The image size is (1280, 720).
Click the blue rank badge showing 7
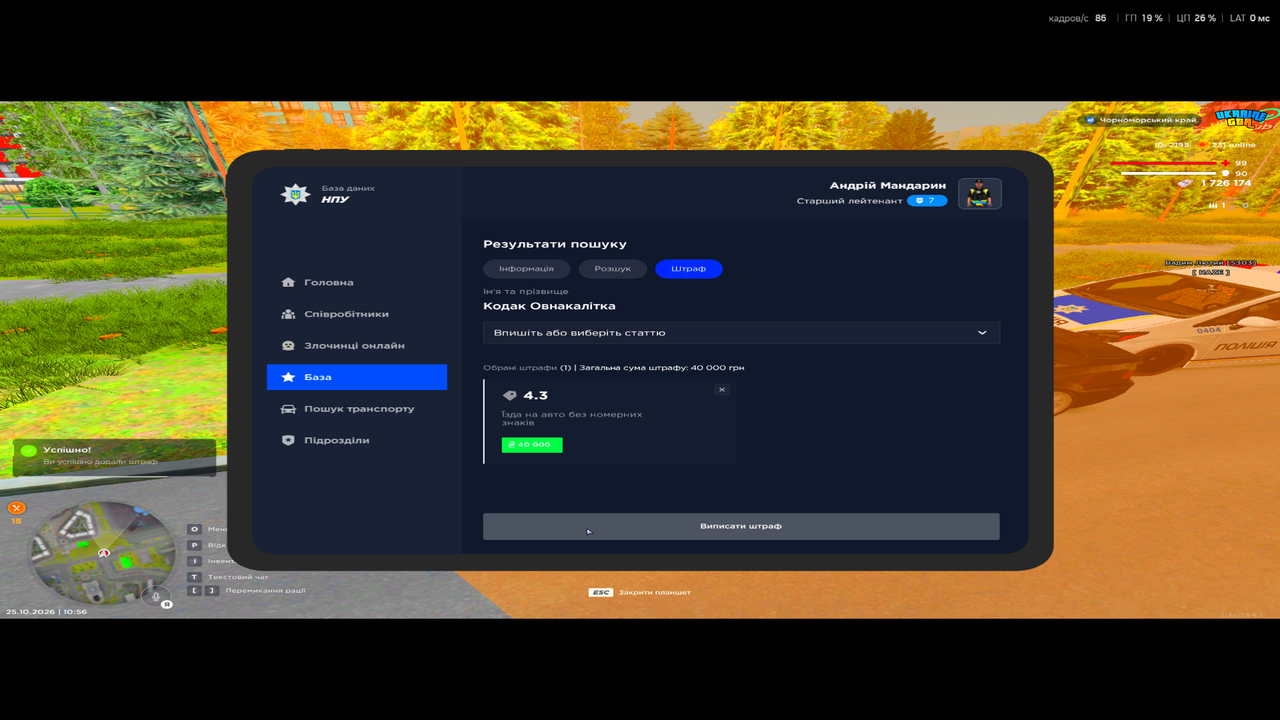point(927,201)
